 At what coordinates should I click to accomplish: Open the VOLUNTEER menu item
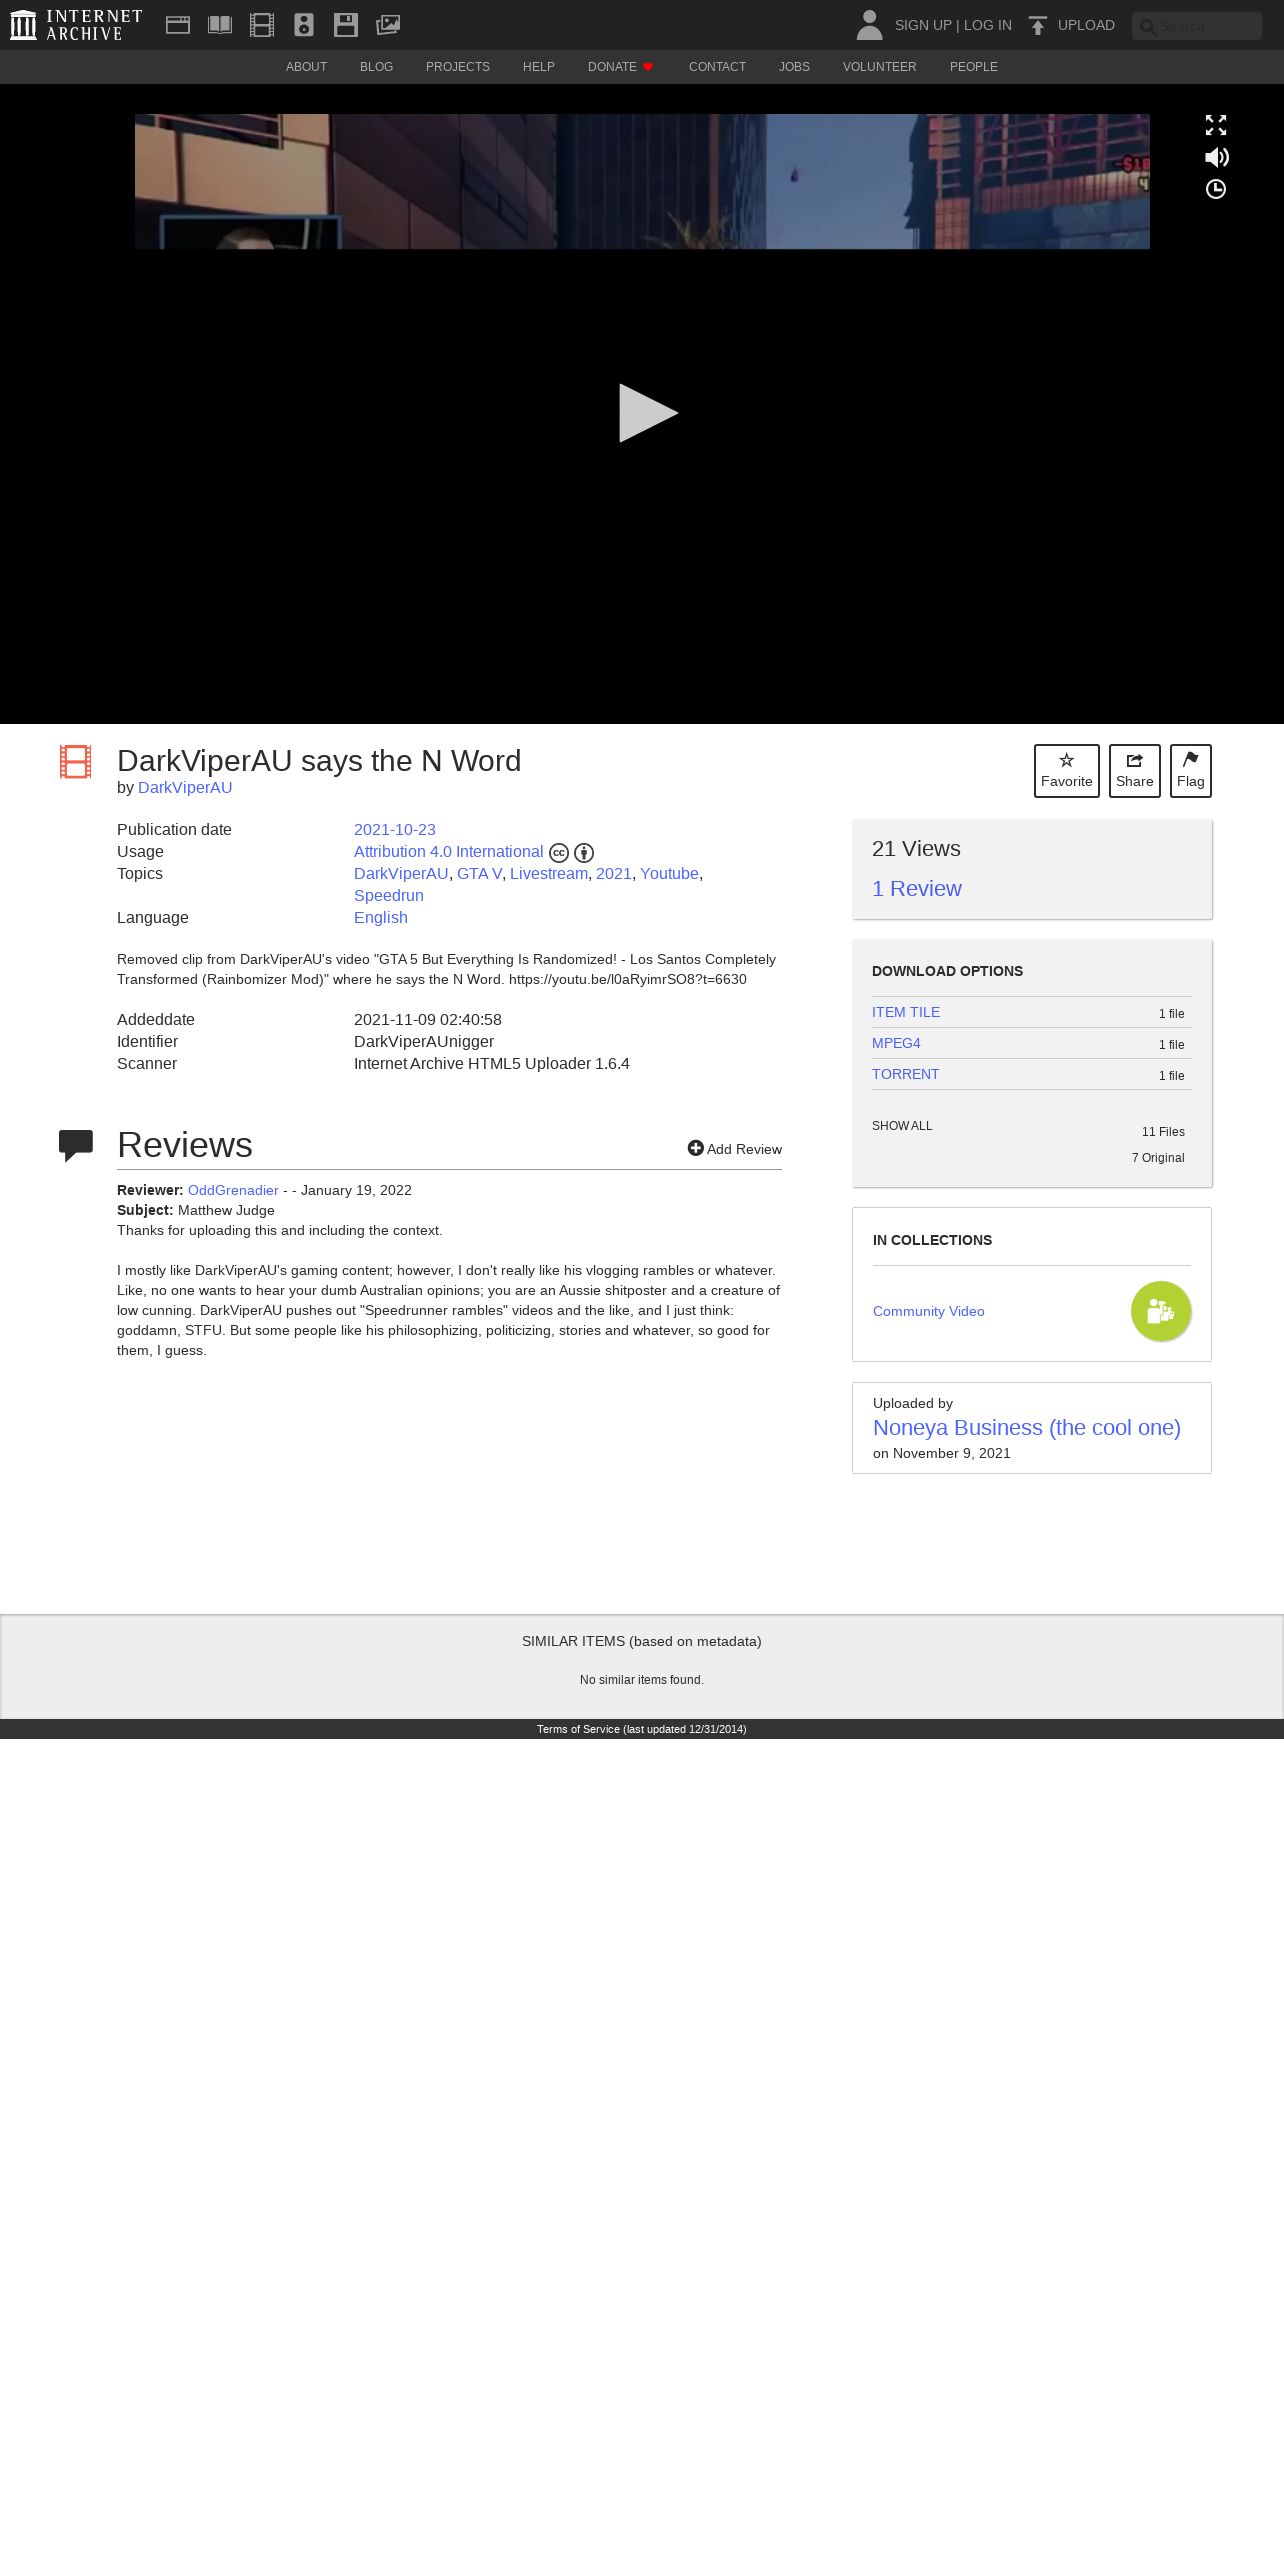click(880, 67)
